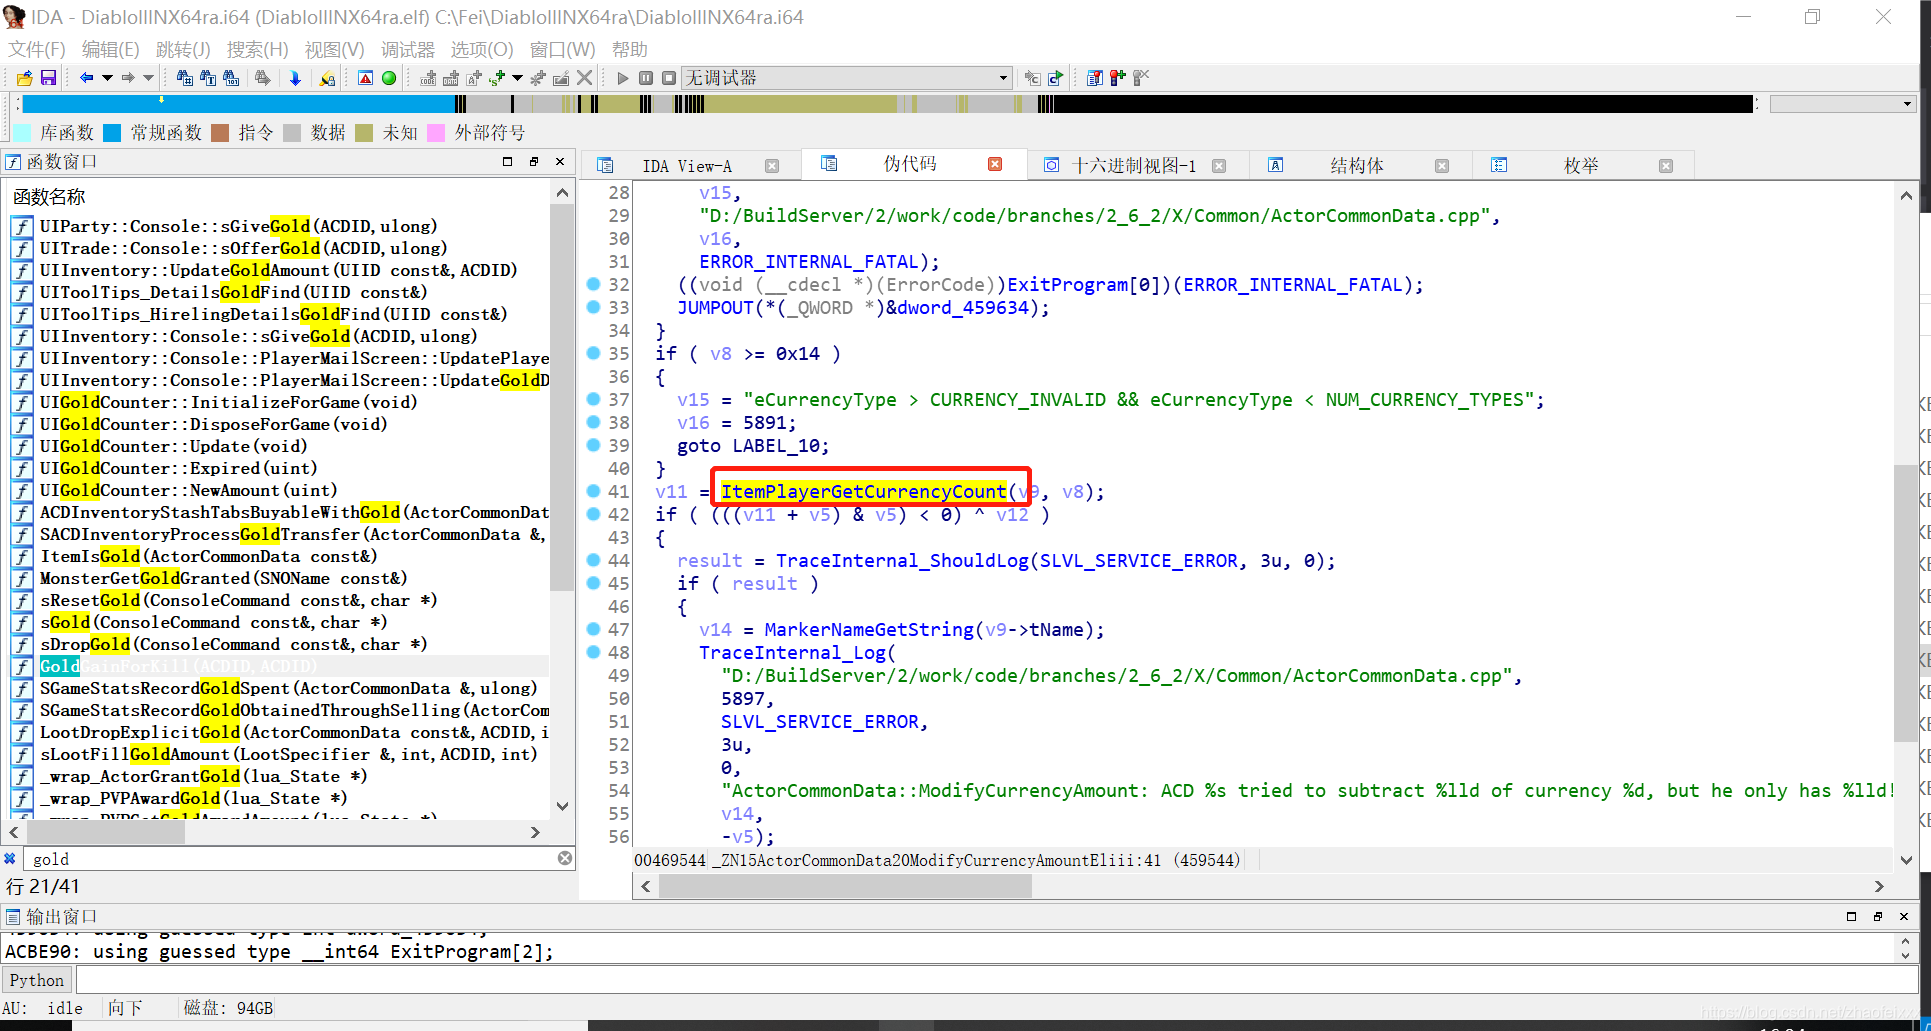
Task: Click the asterisk array toolbar icon
Action: point(538,78)
